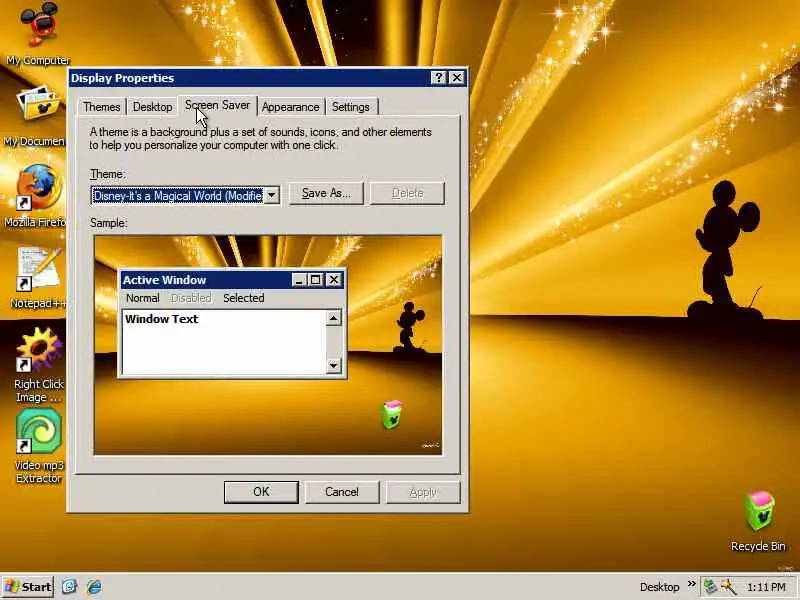800x600 pixels.
Task: Open Right Click Image shortcut
Action: click(x=39, y=365)
